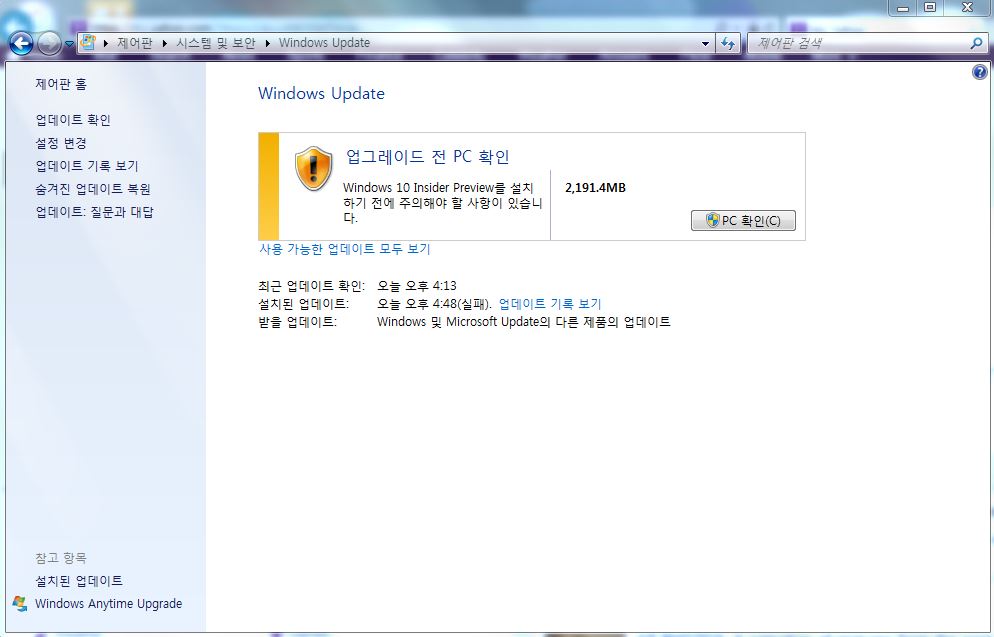Click the yellow warning shield icon

tap(313, 169)
